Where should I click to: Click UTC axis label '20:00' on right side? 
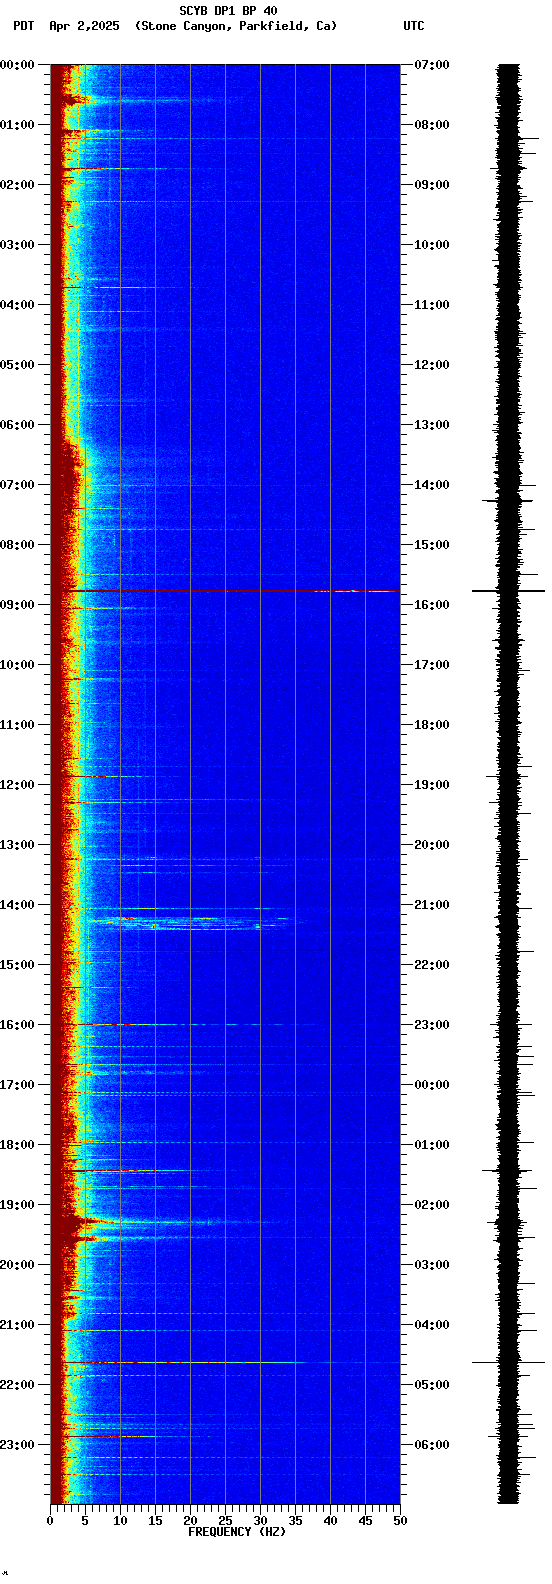[432, 845]
